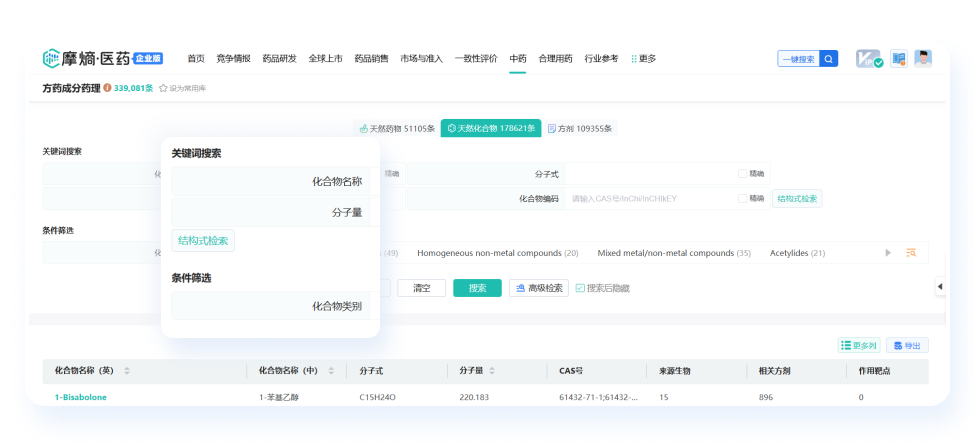Viewport: 974px width, 445px height.
Task: Click the 摩熵医药 logo
Action: tap(102, 59)
